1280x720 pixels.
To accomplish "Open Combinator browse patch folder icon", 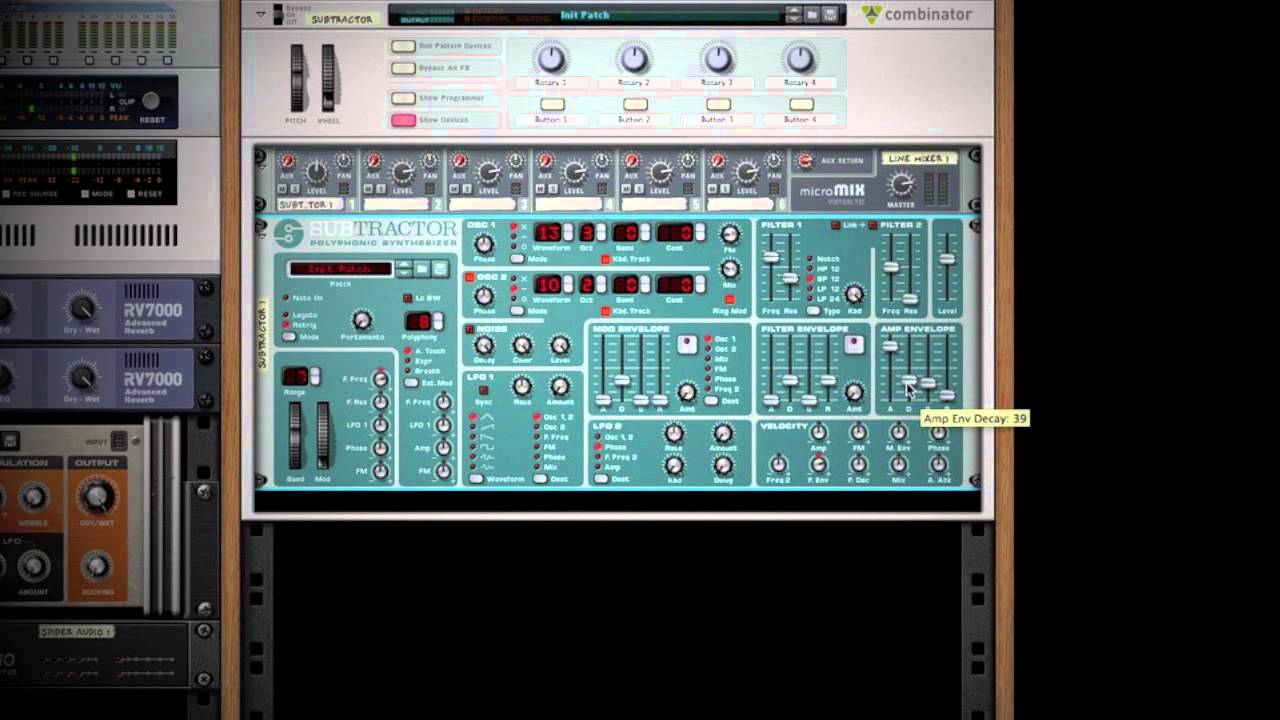I will tap(812, 14).
